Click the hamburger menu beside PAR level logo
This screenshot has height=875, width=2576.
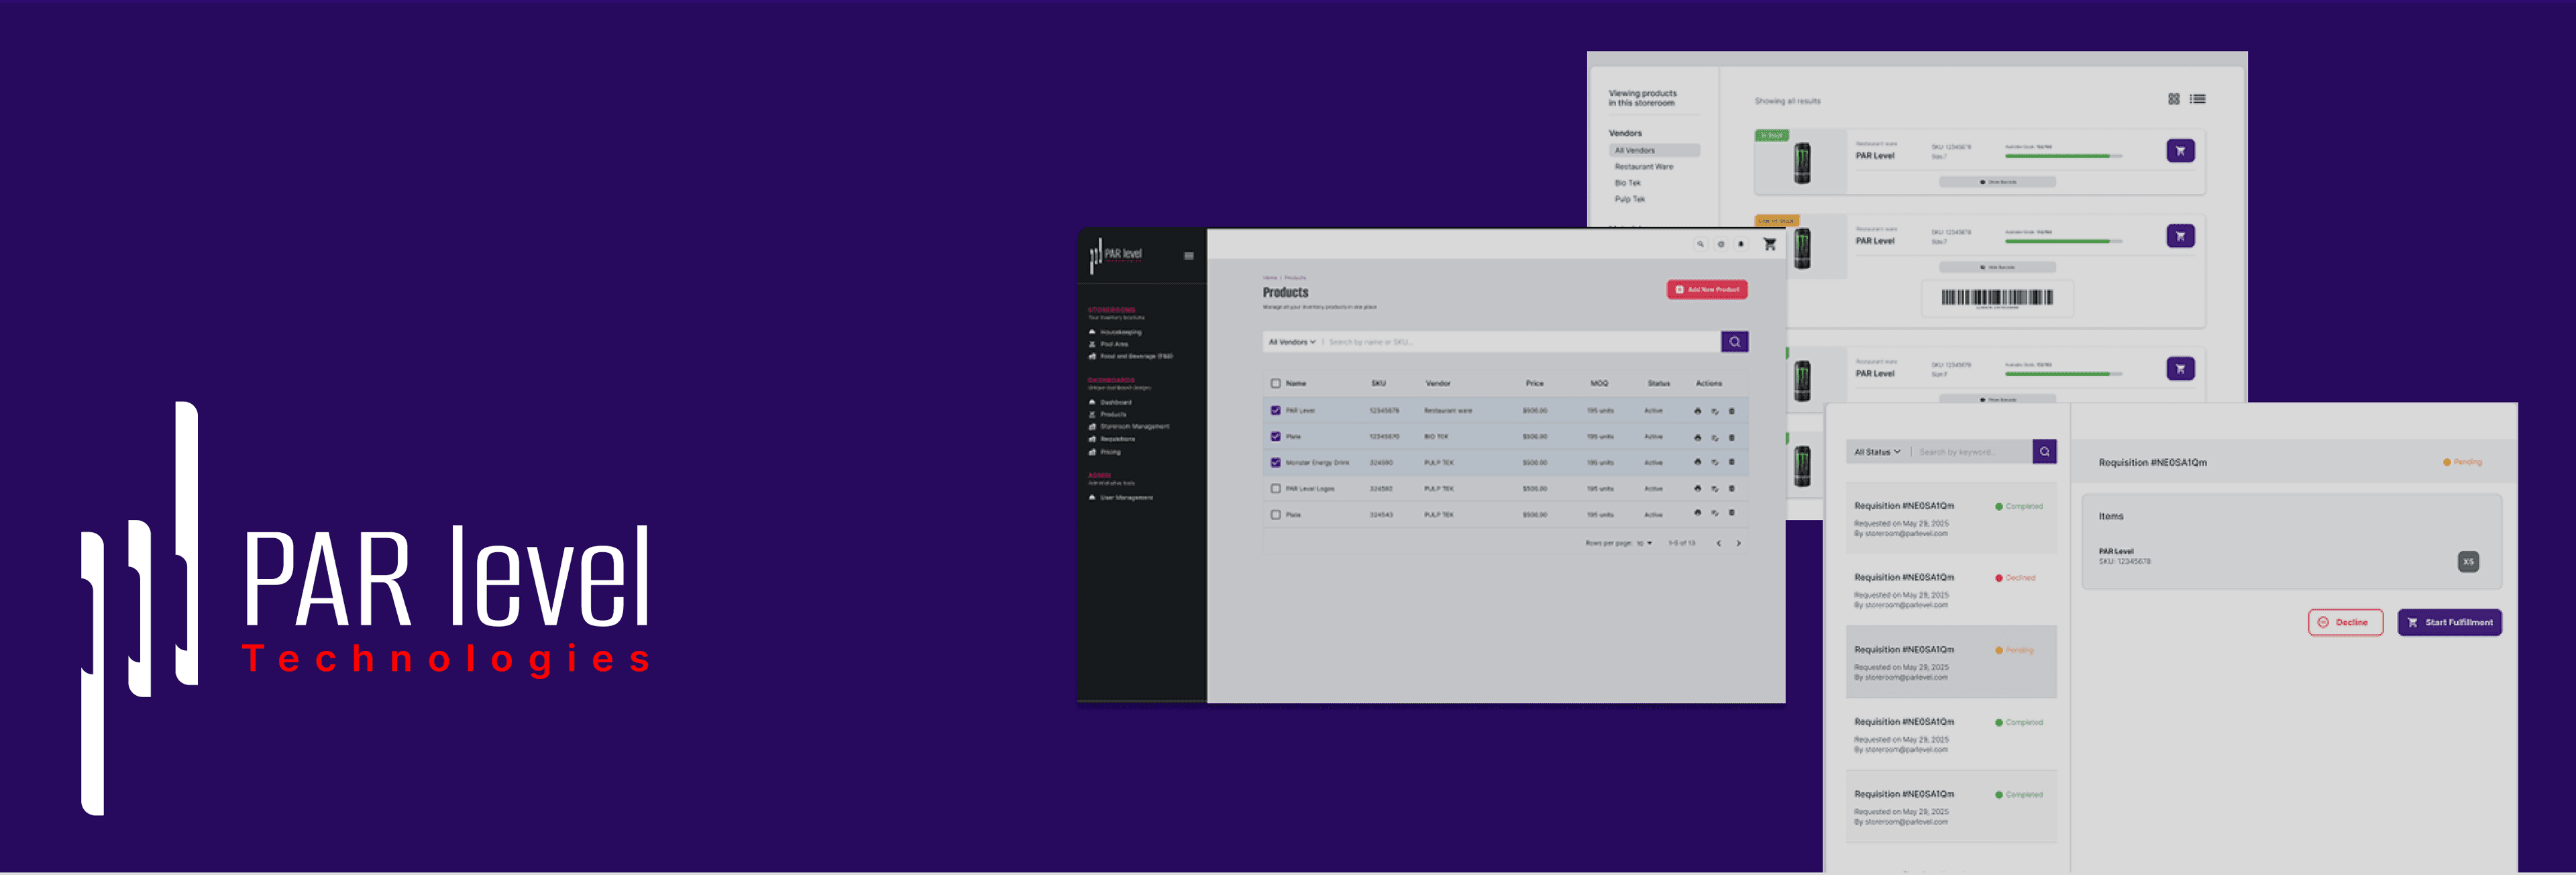1188,256
